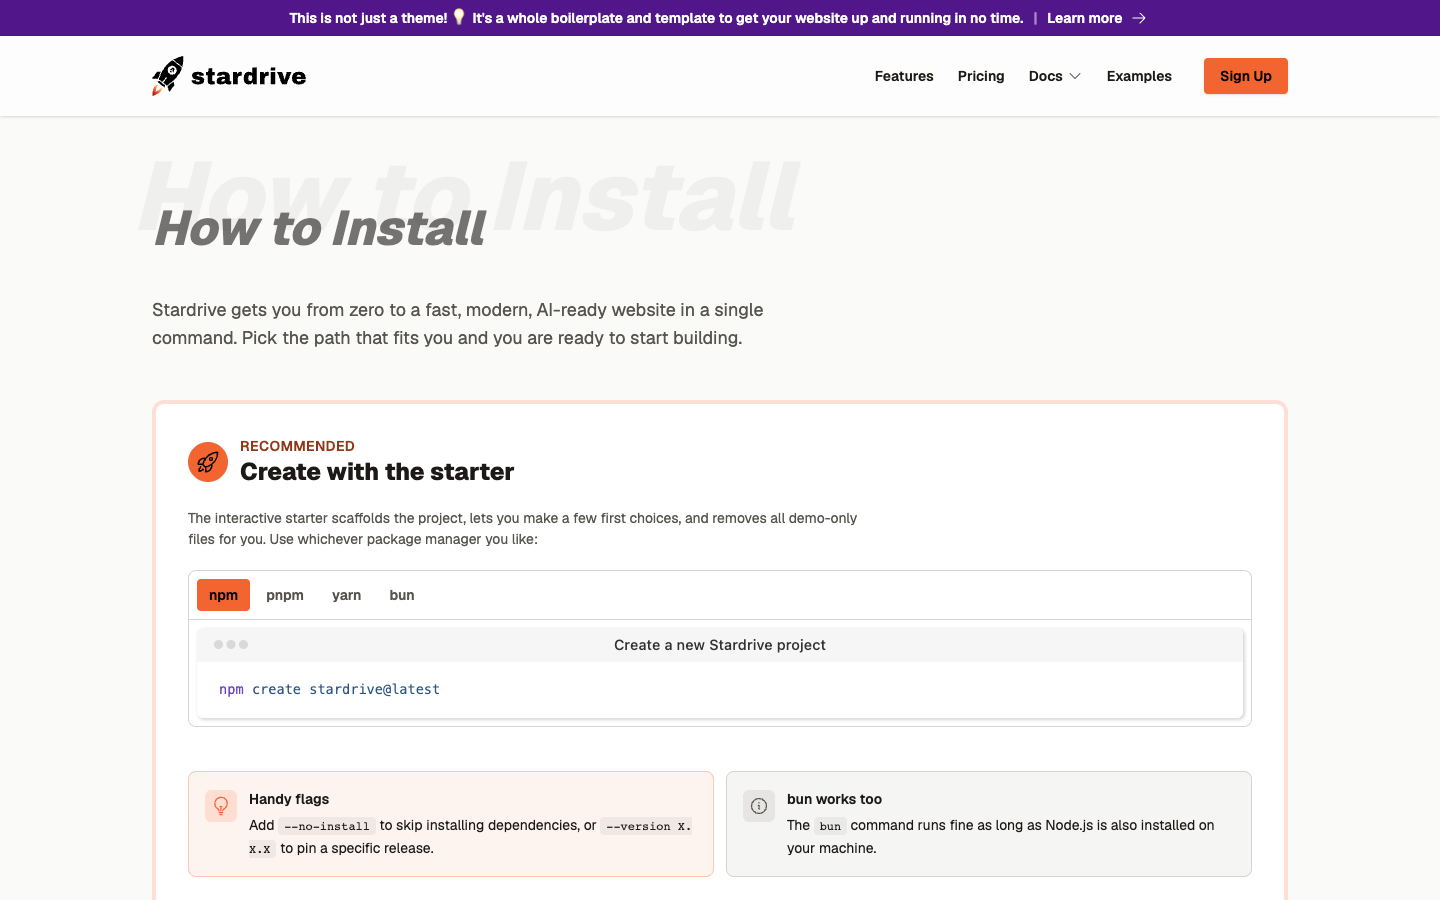Switch to the pnpm tab
This screenshot has width=1440, height=900.
(x=285, y=595)
